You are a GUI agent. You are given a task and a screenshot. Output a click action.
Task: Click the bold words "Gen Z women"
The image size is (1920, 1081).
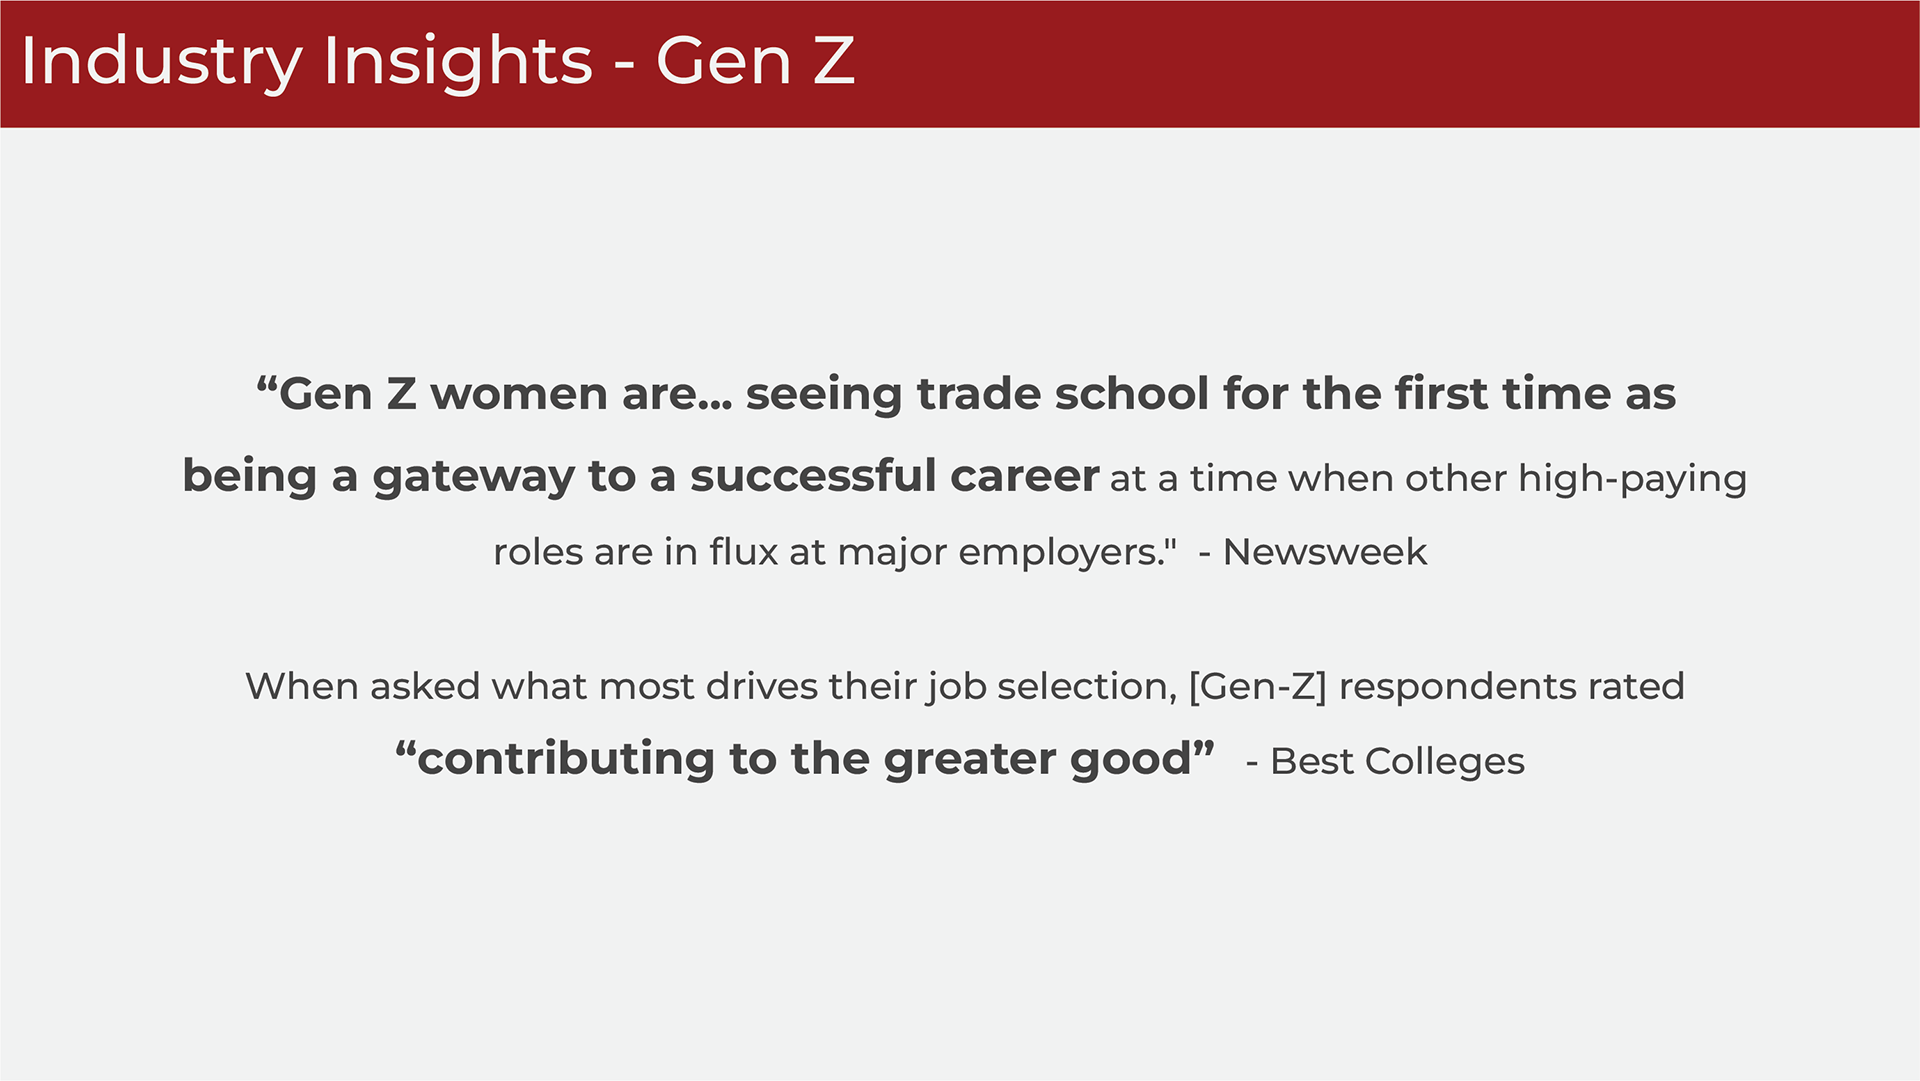pyautogui.click(x=442, y=394)
